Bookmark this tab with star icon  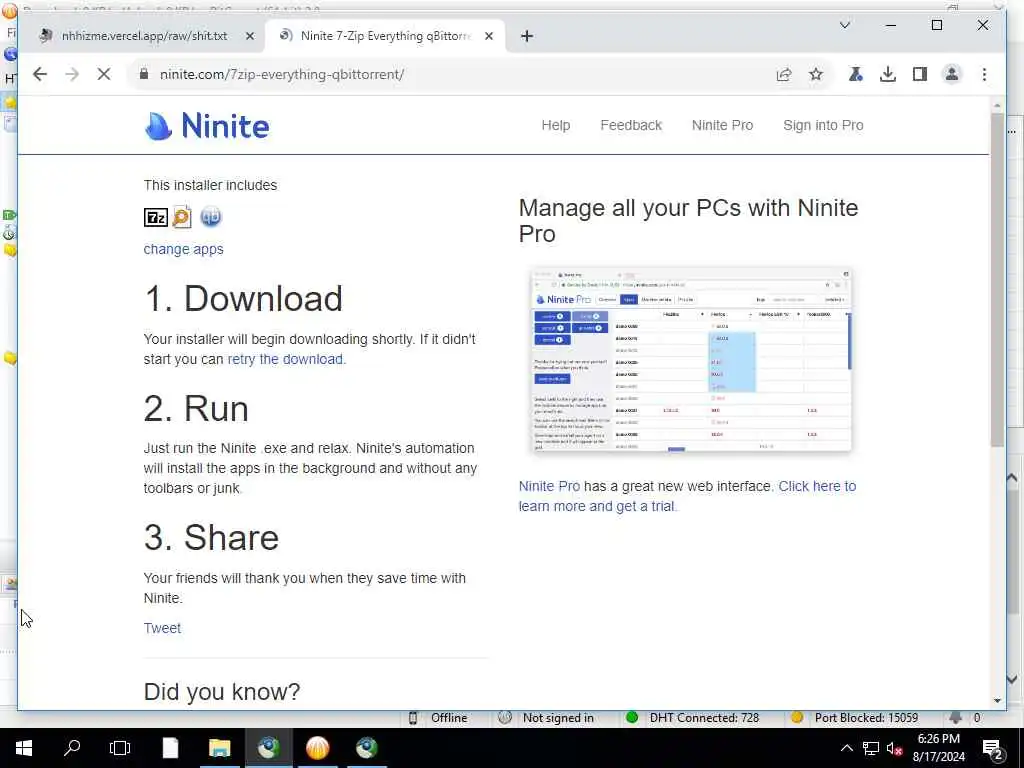816,74
